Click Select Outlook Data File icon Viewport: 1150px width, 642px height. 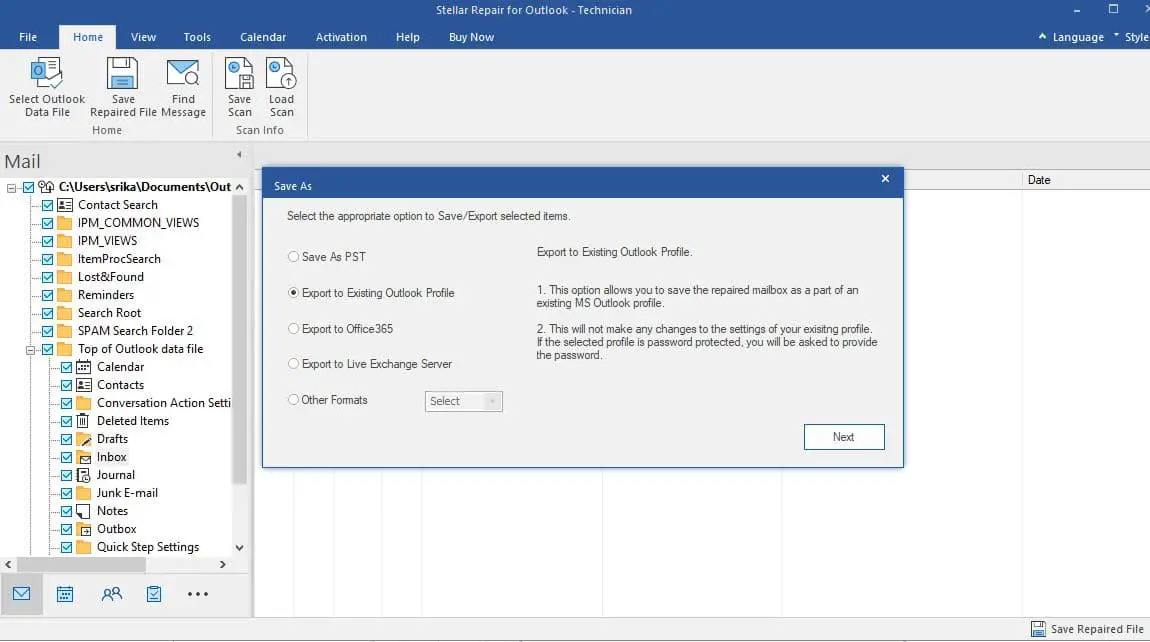[46, 73]
